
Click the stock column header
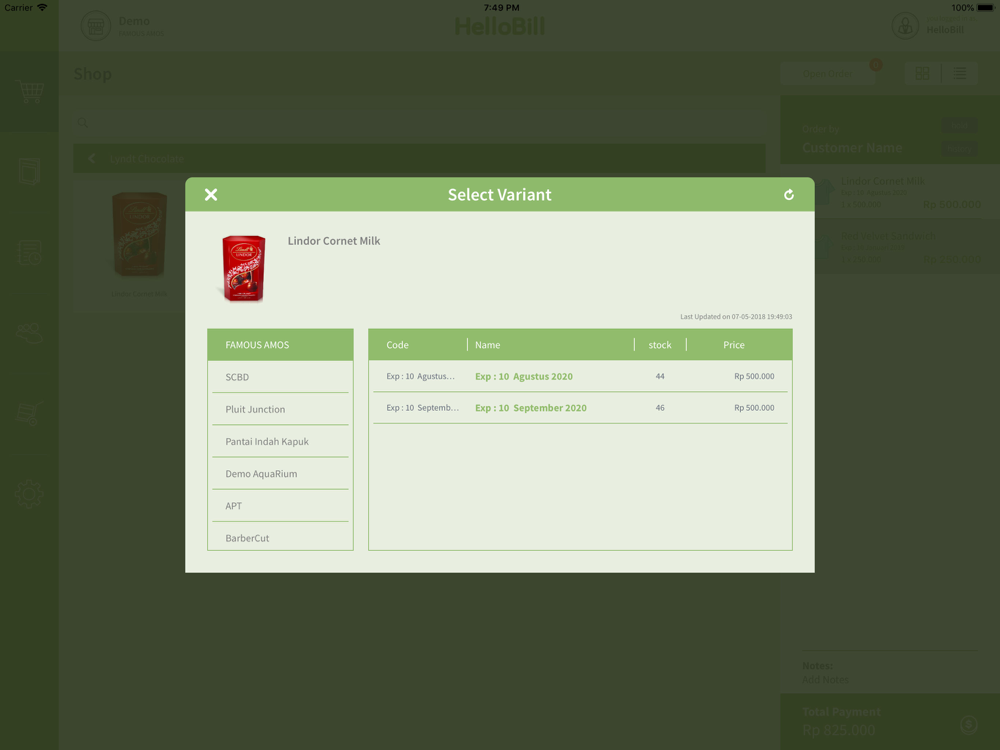click(660, 344)
